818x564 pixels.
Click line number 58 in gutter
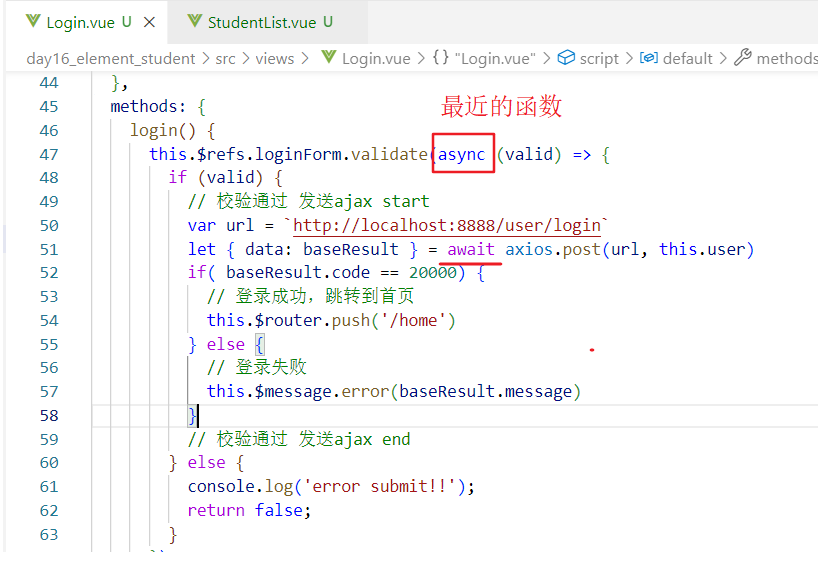tap(49, 415)
